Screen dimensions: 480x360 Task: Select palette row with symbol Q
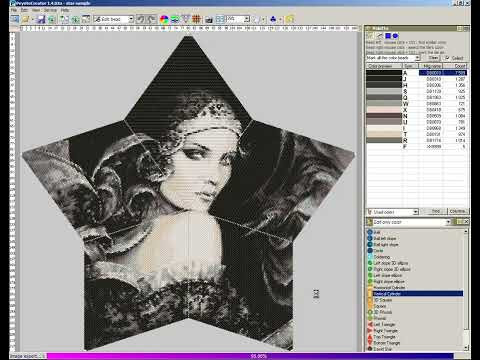point(417,97)
